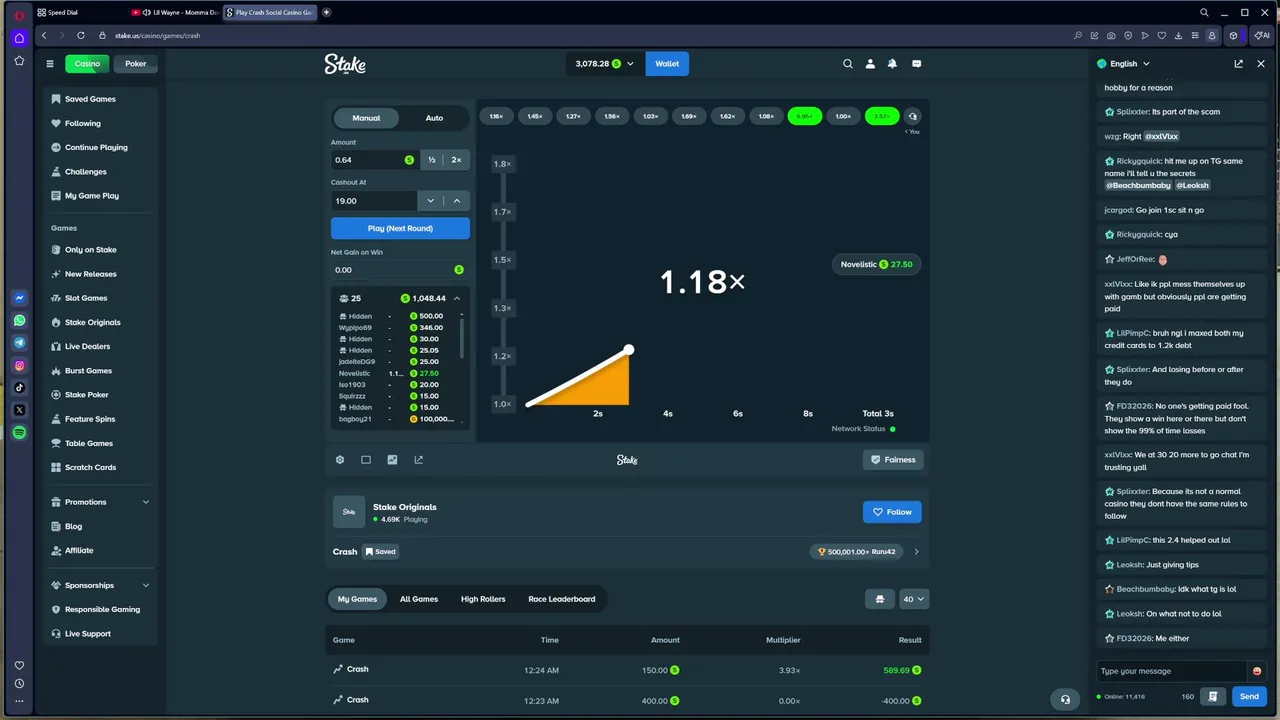
Task: Halve the bet amount
Action: coord(432,160)
